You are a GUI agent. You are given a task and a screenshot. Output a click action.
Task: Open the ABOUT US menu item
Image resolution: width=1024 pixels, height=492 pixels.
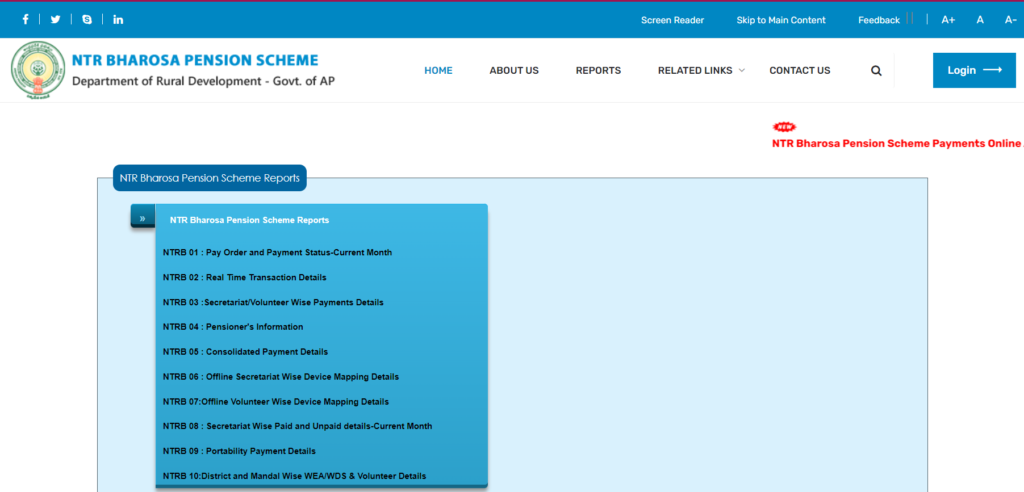tap(514, 71)
